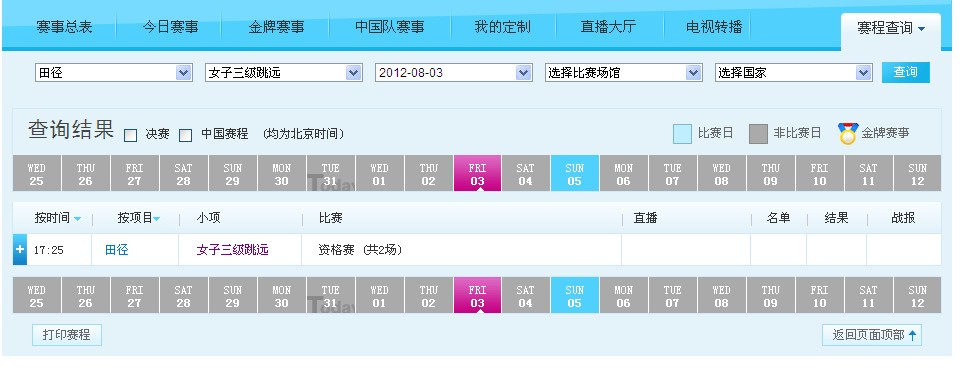
Task: Open the 选择国家 country dropdown
Action: [794, 73]
